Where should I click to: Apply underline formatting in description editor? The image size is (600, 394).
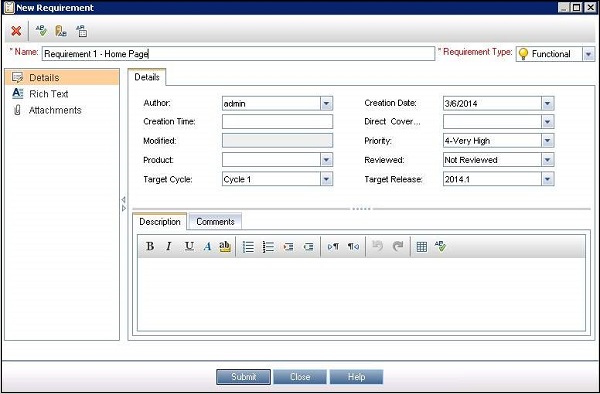tap(189, 246)
